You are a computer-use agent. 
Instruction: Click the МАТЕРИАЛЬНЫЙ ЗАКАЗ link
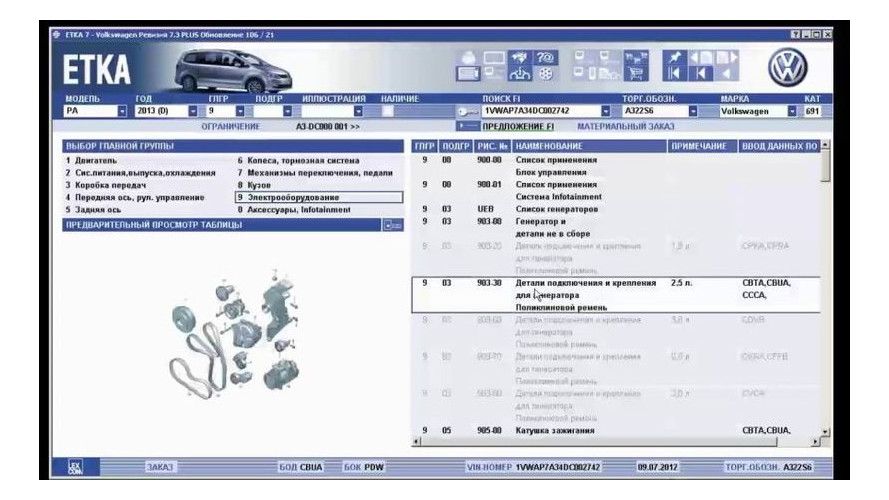626,126
